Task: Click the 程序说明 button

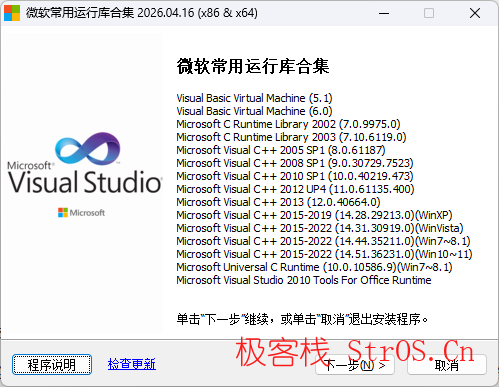Action: (x=52, y=364)
